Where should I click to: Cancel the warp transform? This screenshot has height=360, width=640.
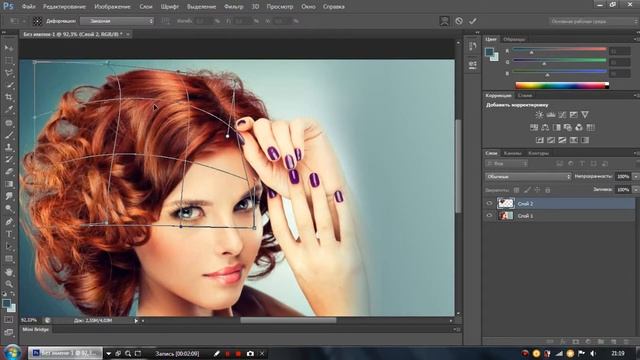(459, 21)
